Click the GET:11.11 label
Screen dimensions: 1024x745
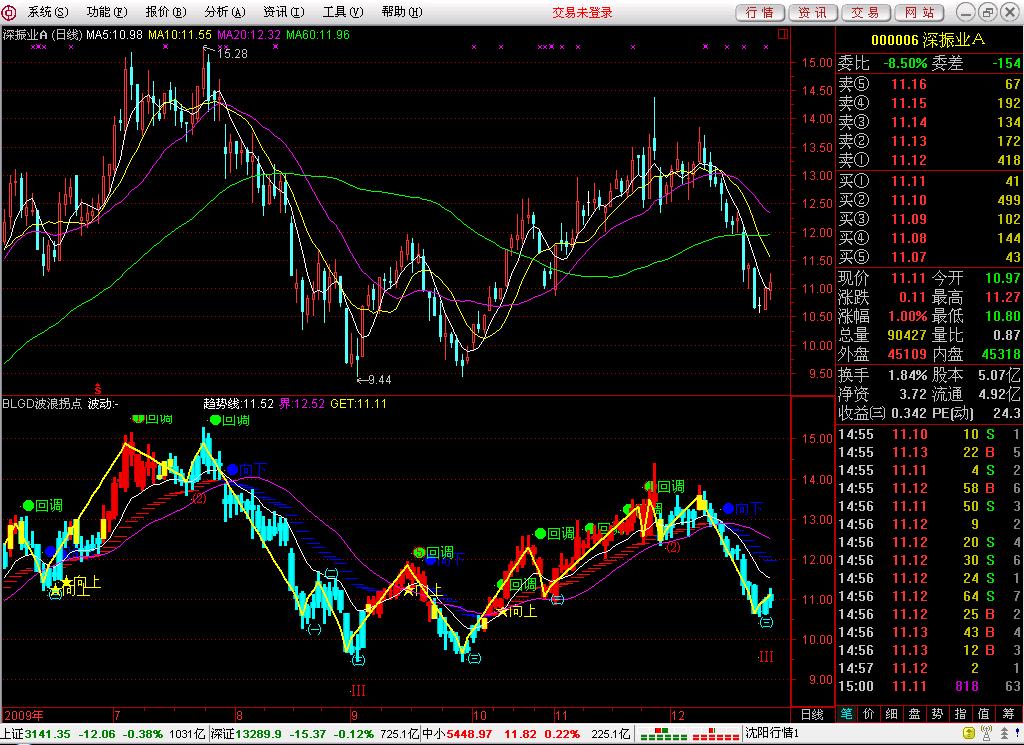point(359,404)
